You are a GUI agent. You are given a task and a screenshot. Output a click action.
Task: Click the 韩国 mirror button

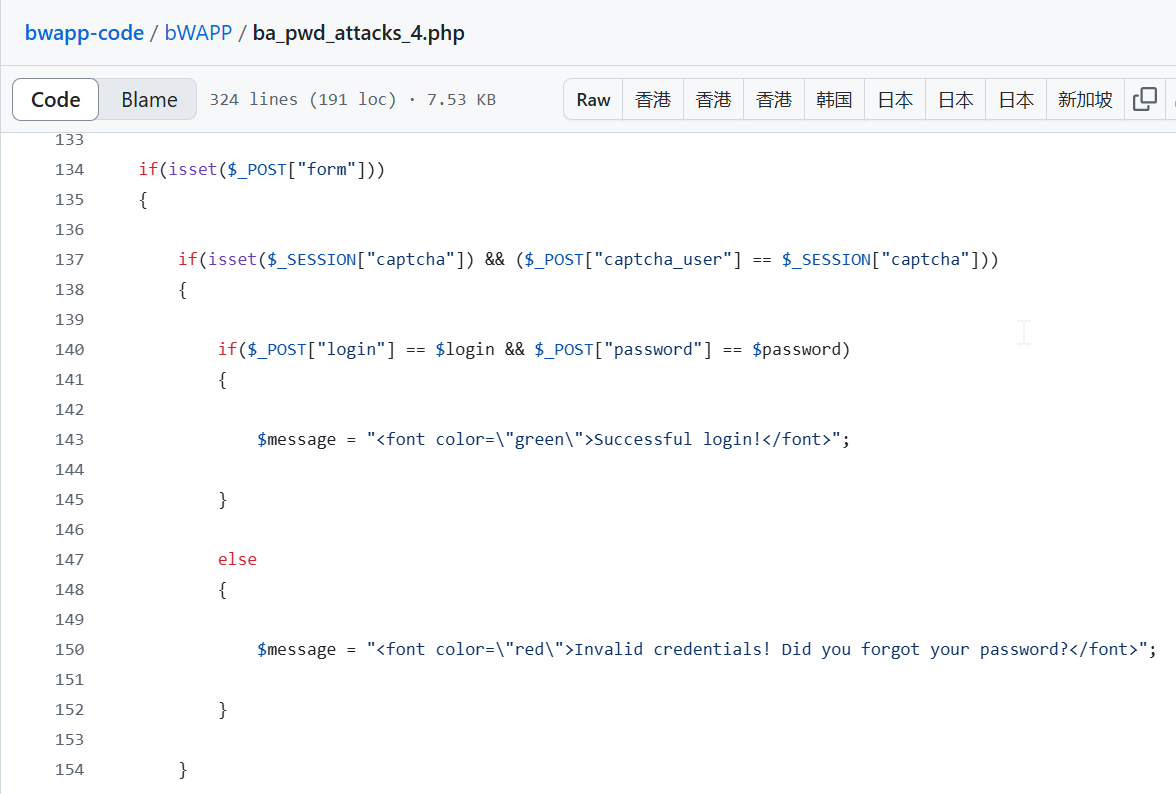pos(834,99)
